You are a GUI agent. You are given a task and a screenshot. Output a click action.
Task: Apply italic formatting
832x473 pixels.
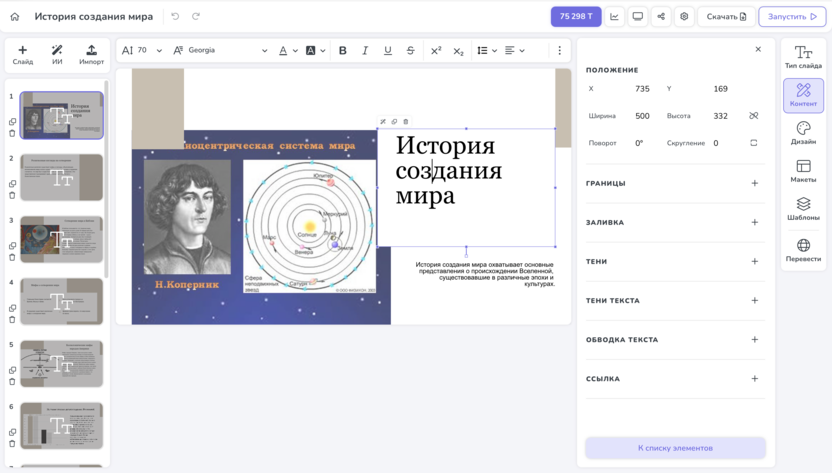(365, 50)
